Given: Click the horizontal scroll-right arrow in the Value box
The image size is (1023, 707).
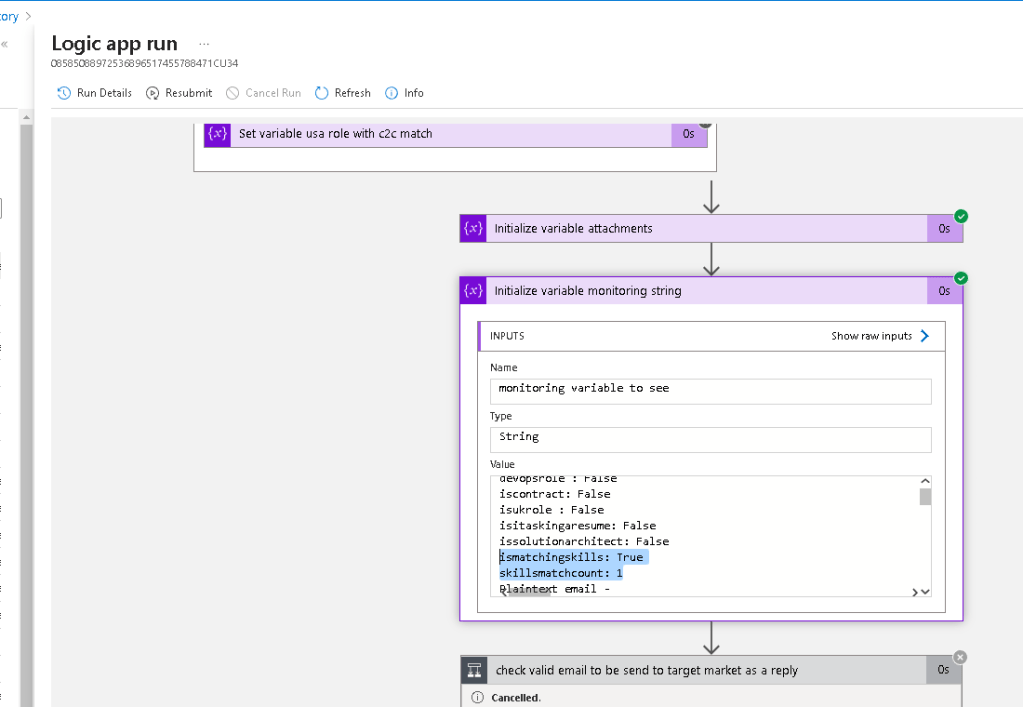Looking at the screenshot, I should [x=915, y=592].
